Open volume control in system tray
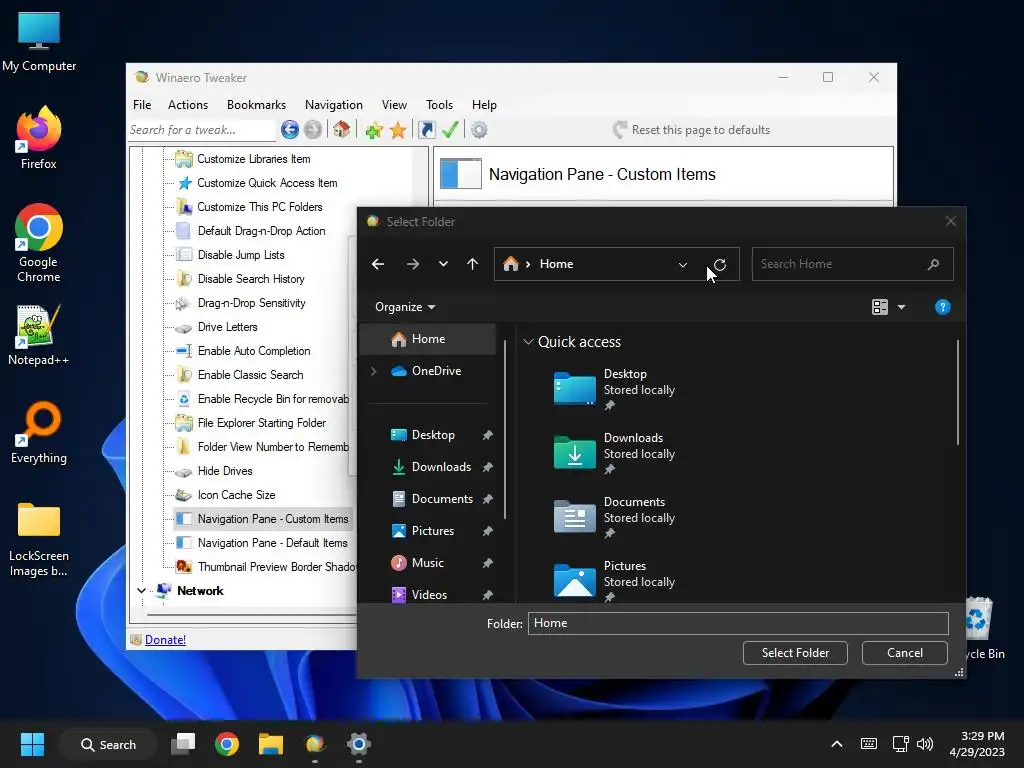The image size is (1024, 768). 925,744
